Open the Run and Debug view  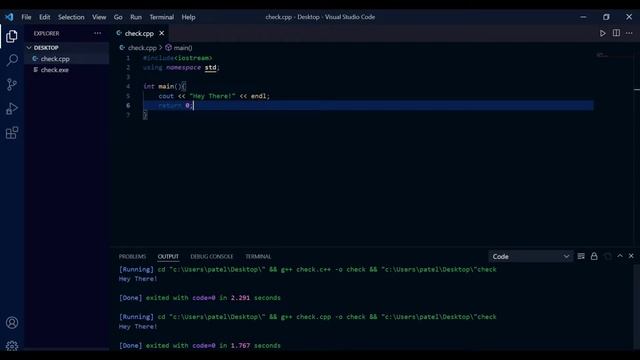(x=12, y=109)
